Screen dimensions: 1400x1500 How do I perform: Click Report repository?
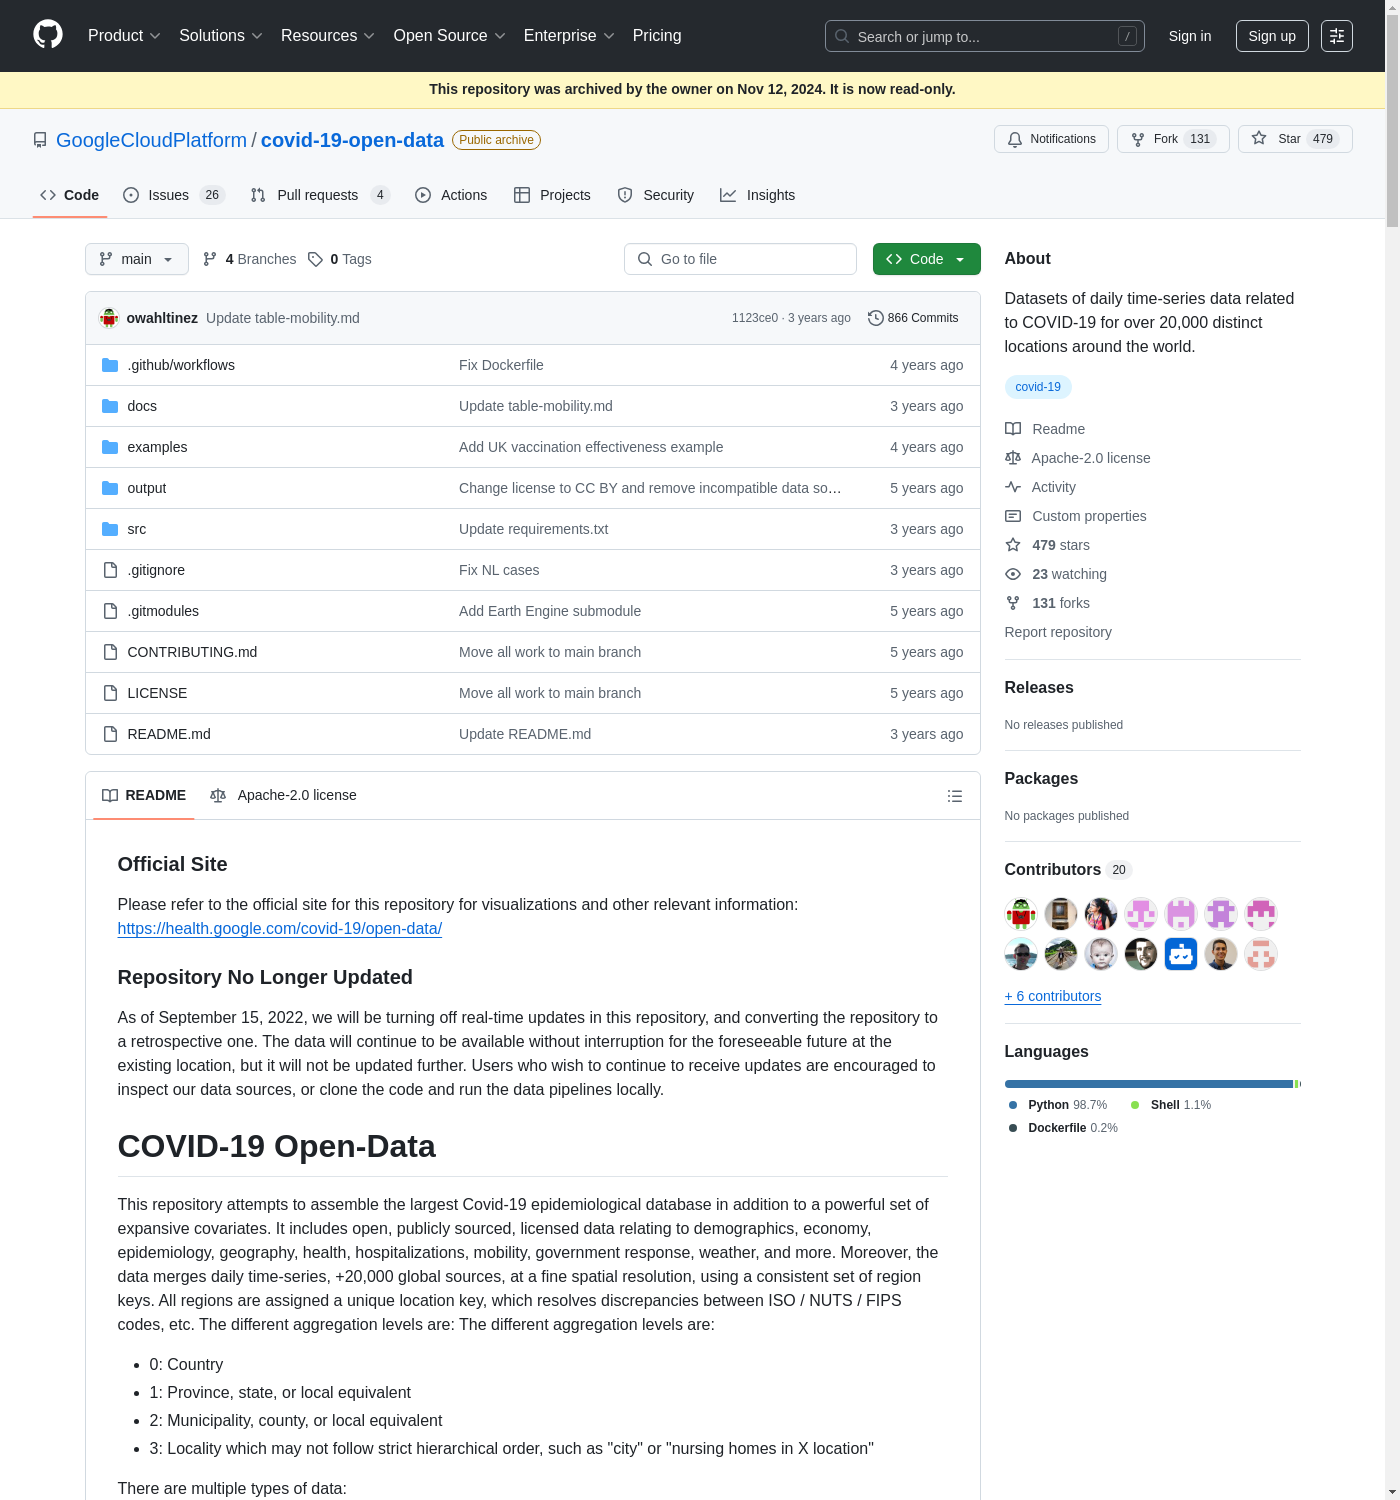1058,632
